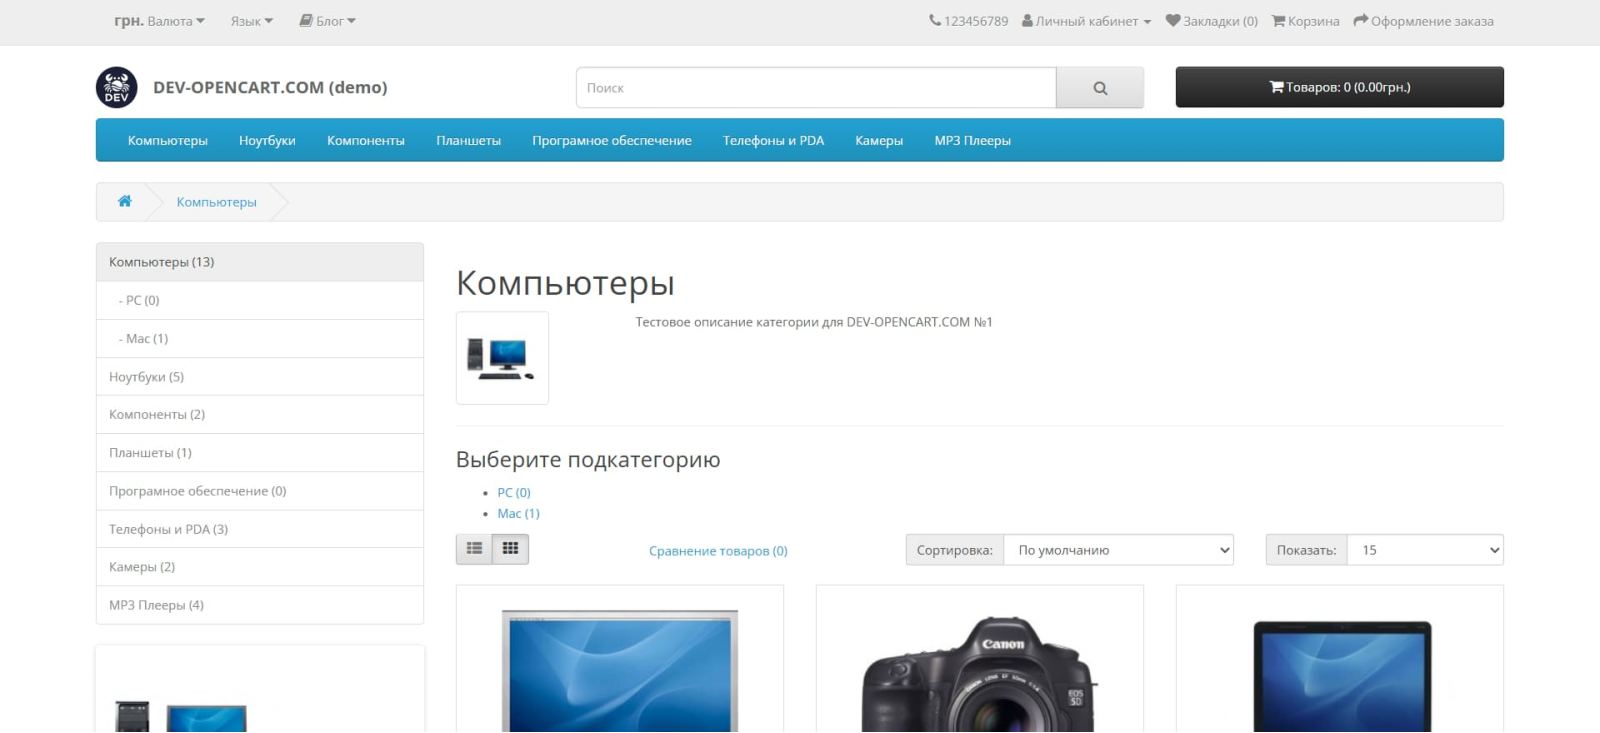This screenshot has width=1600, height=733.
Task: Open Показать items-per-page select
Action: 1425,550
